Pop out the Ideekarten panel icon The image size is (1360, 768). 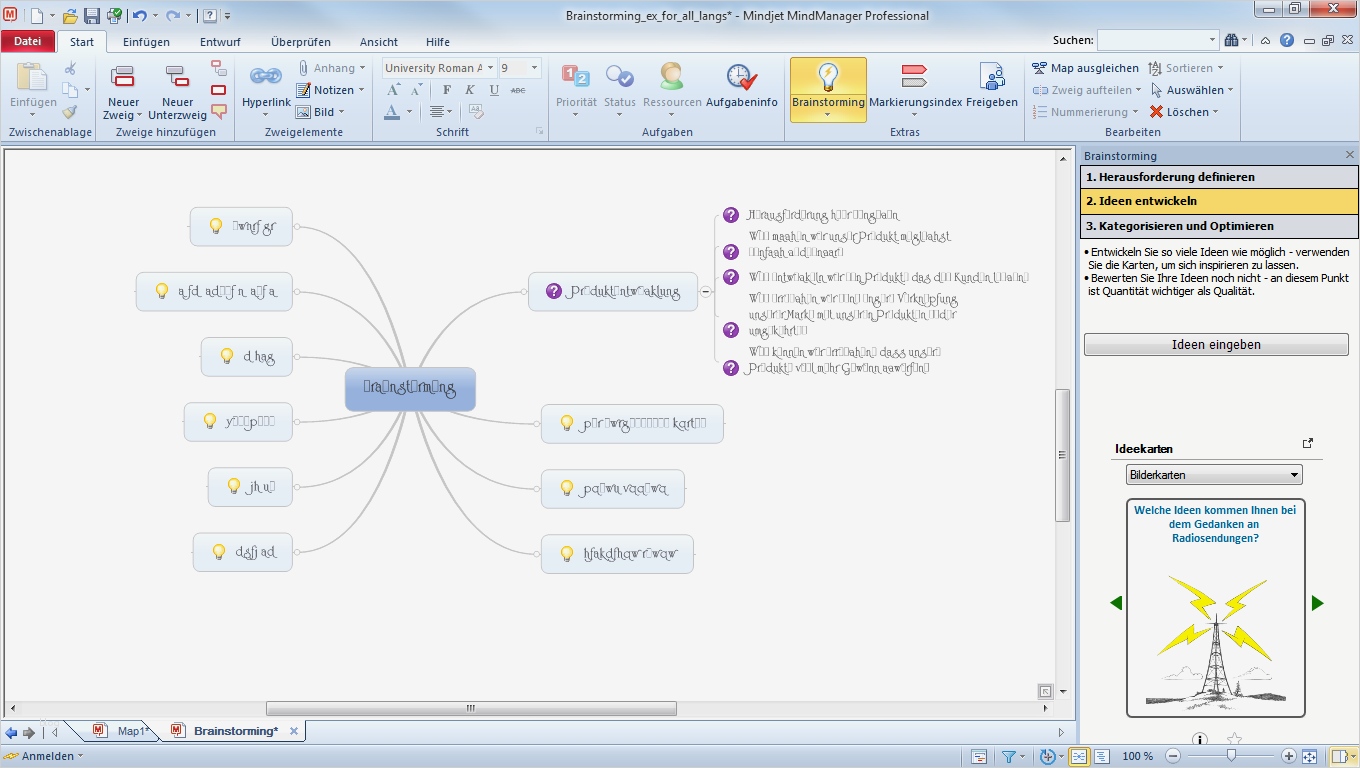coord(1308,444)
